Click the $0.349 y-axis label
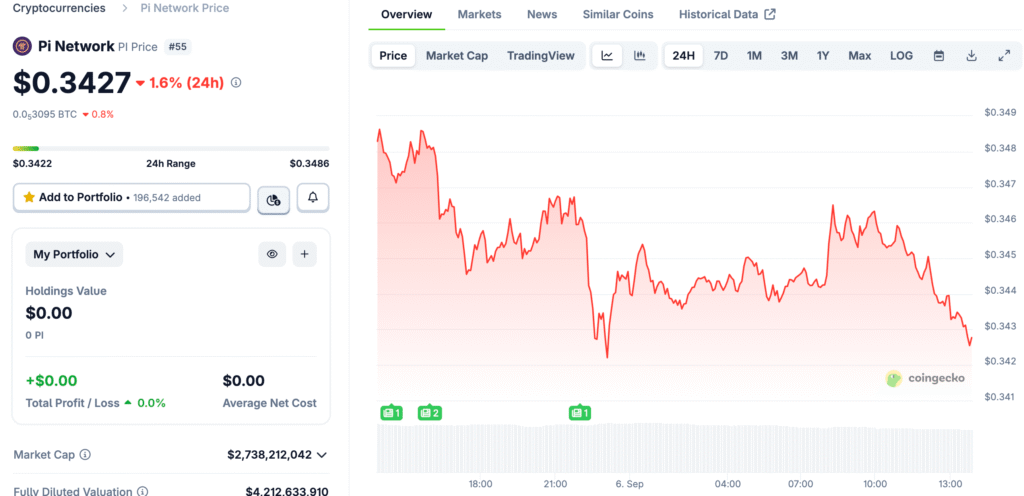This screenshot has height=496, width=1024. pos(1000,113)
